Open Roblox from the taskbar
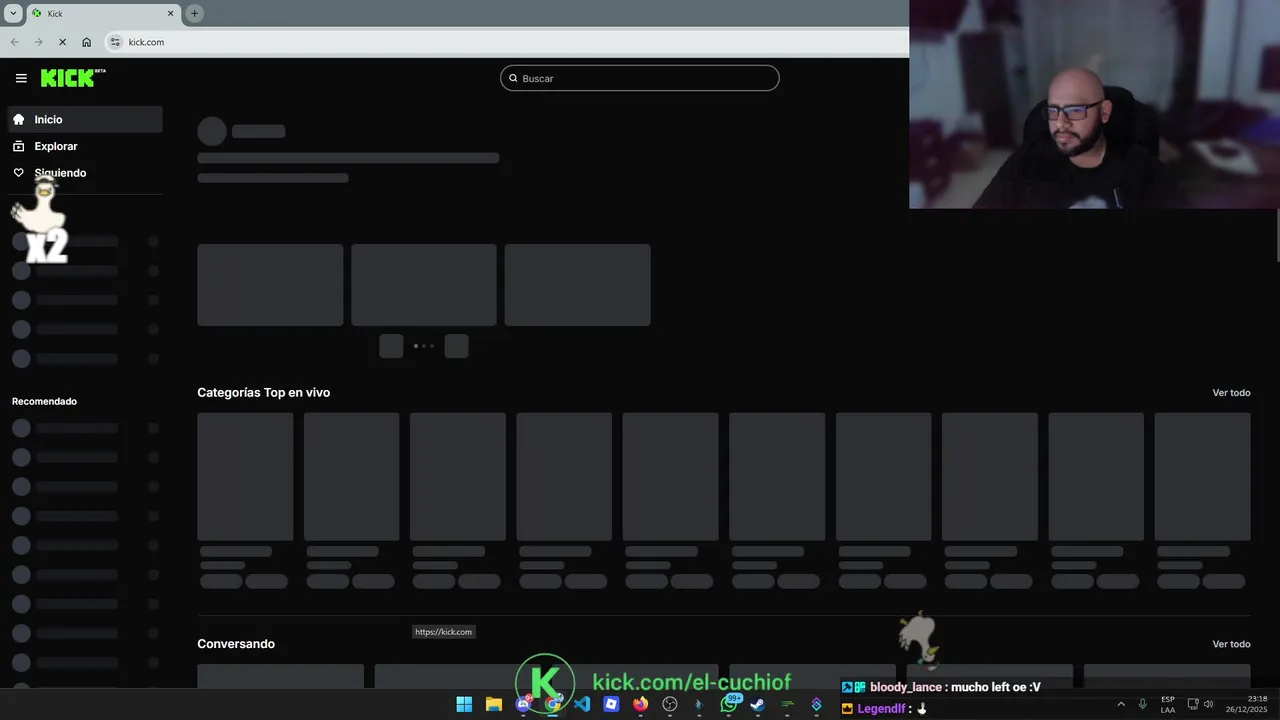 [x=611, y=704]
